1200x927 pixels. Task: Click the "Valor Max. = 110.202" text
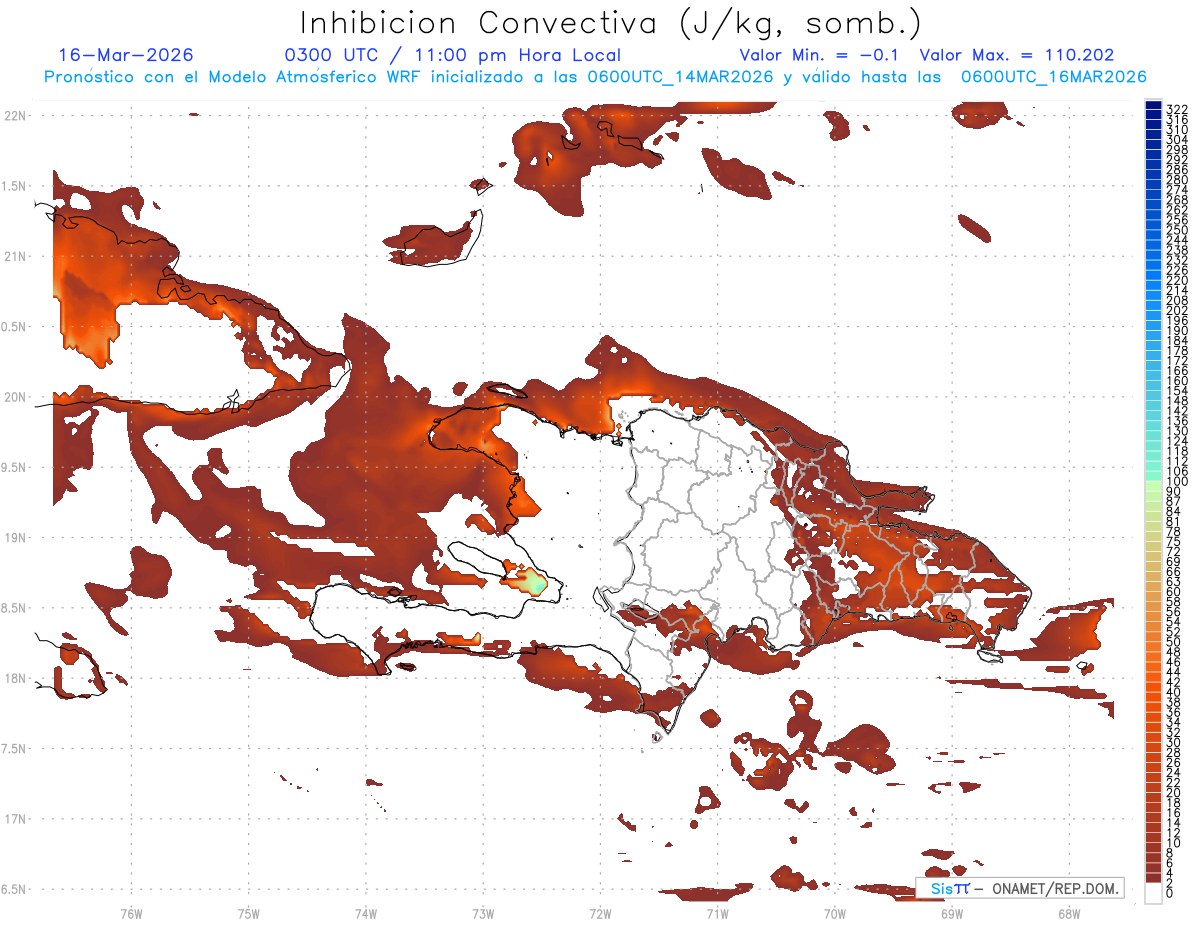point(1017,55)
